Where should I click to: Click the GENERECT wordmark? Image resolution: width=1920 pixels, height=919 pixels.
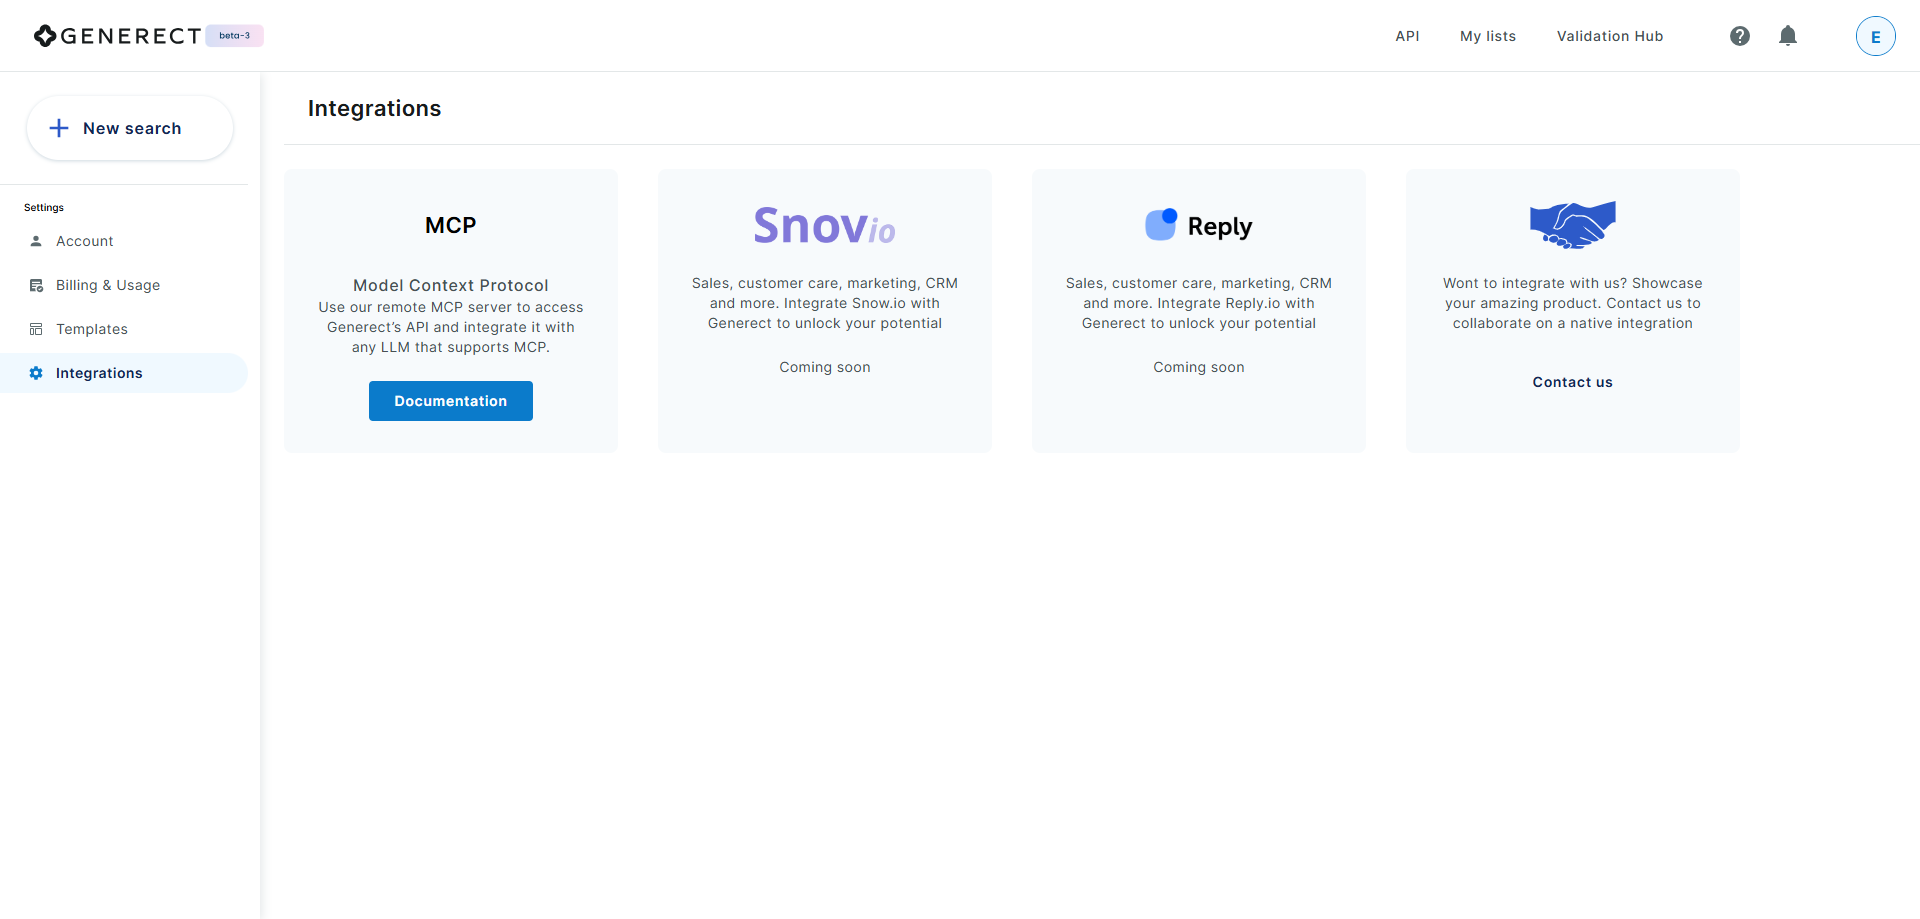(x=131, y=36)
